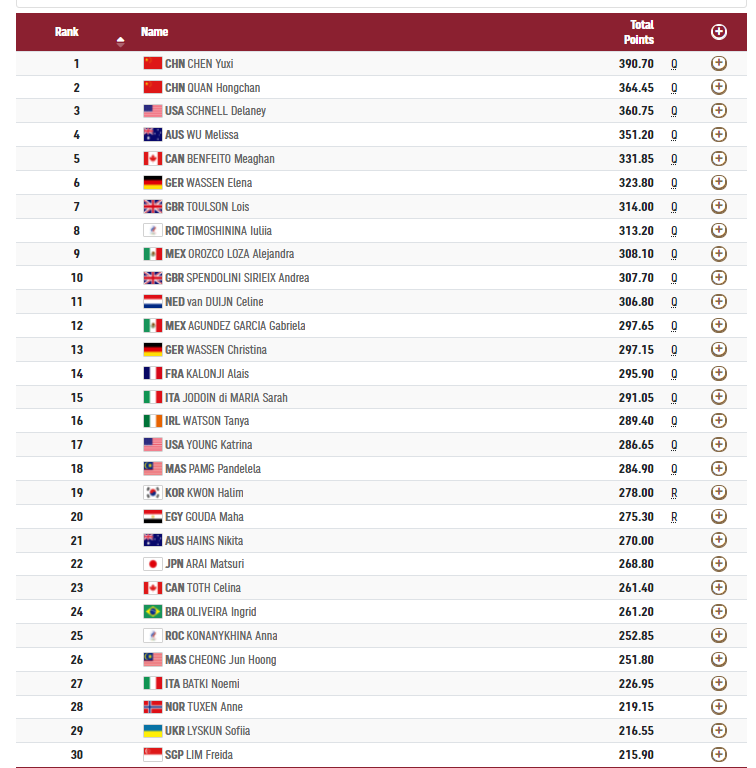Screen dimensions: 756x768
Task: Click plus icon beside TOULSON Lois
Action: (x=718, y=206)
